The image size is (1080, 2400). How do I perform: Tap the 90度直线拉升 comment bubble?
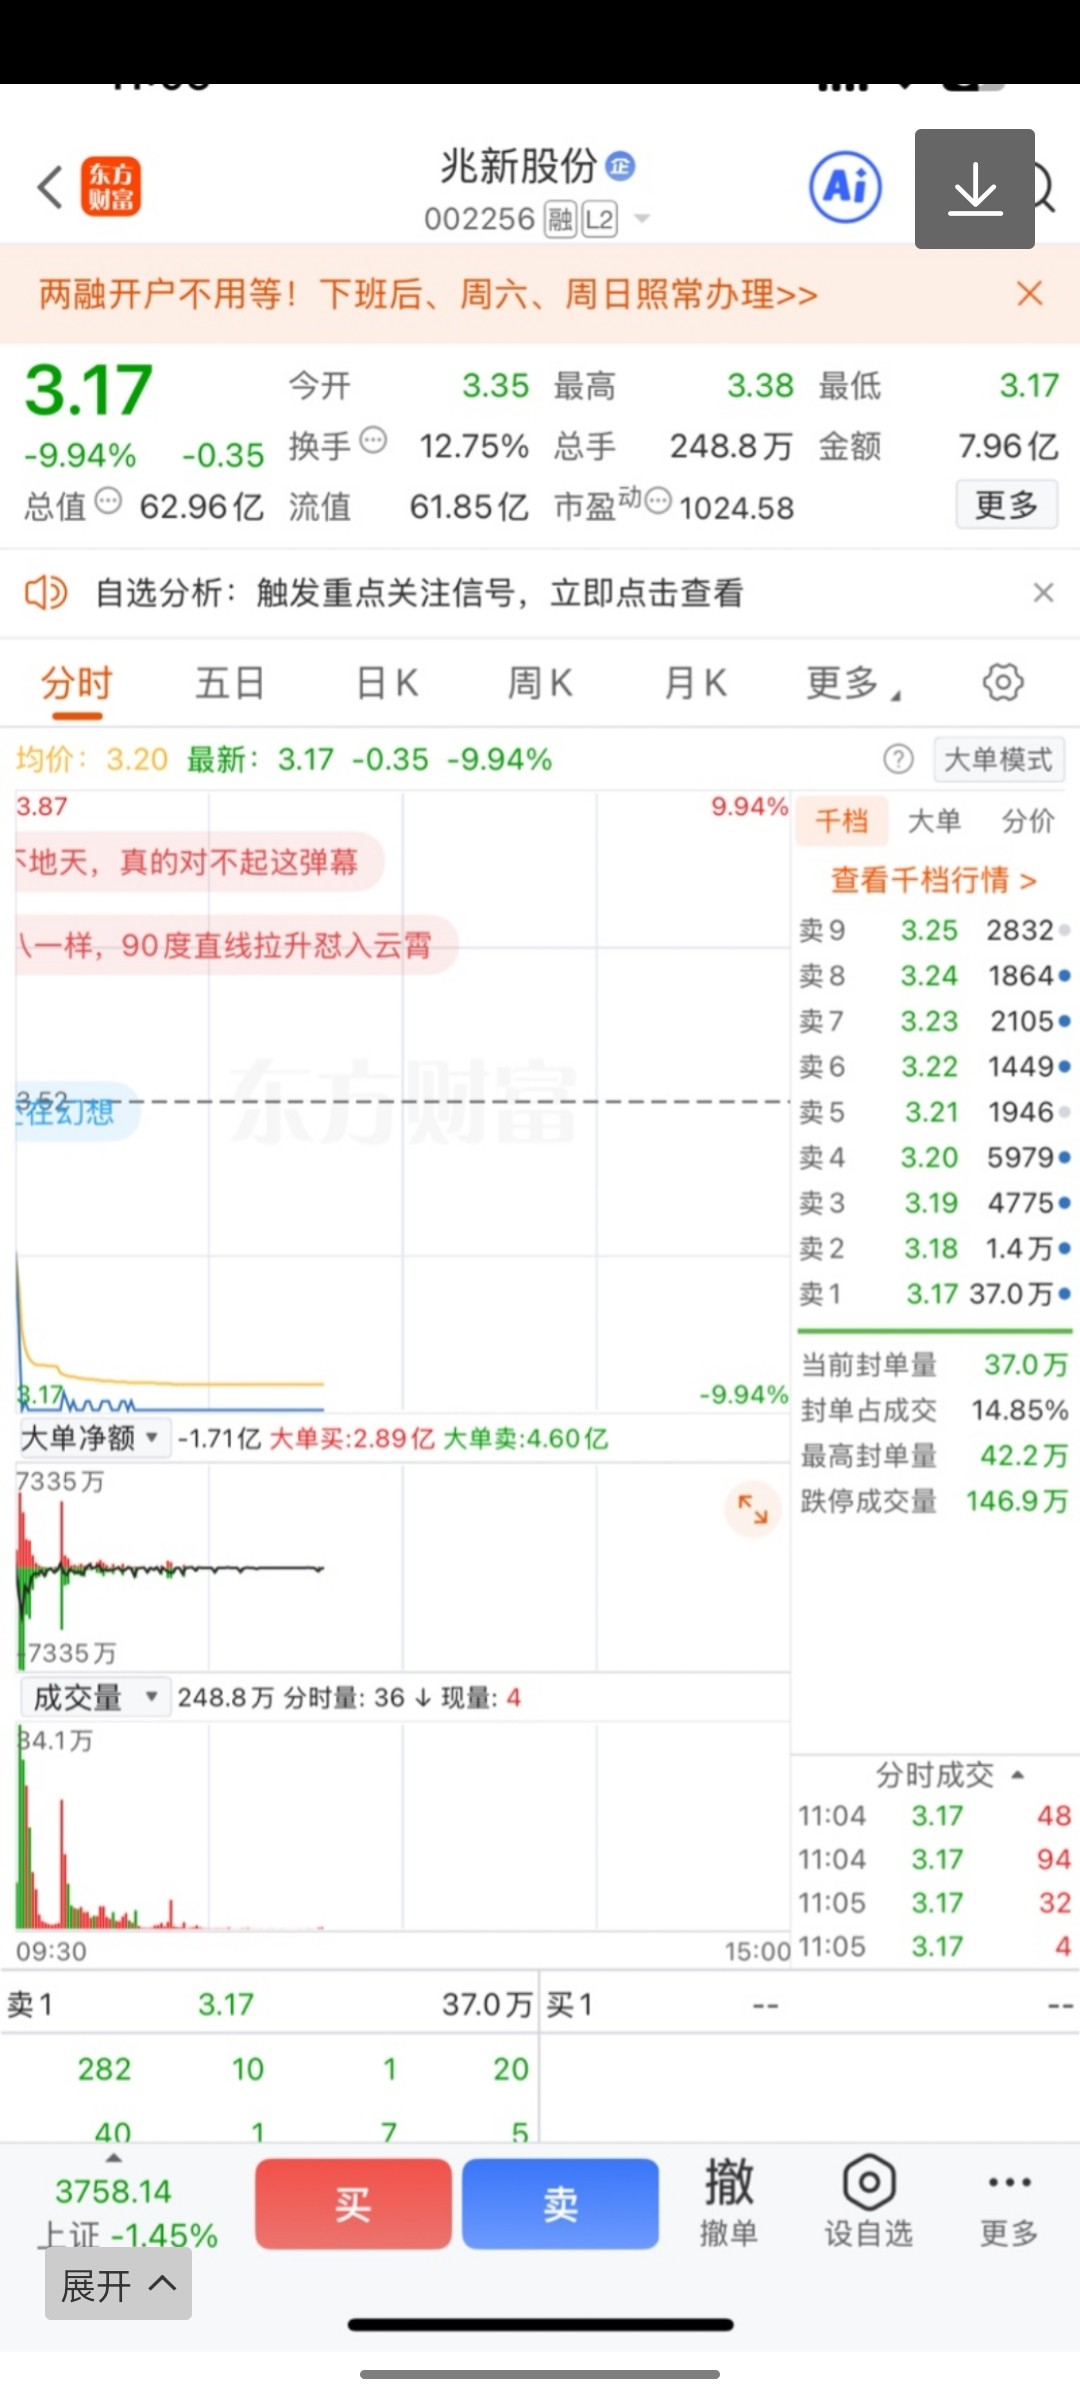click(236, 945)
